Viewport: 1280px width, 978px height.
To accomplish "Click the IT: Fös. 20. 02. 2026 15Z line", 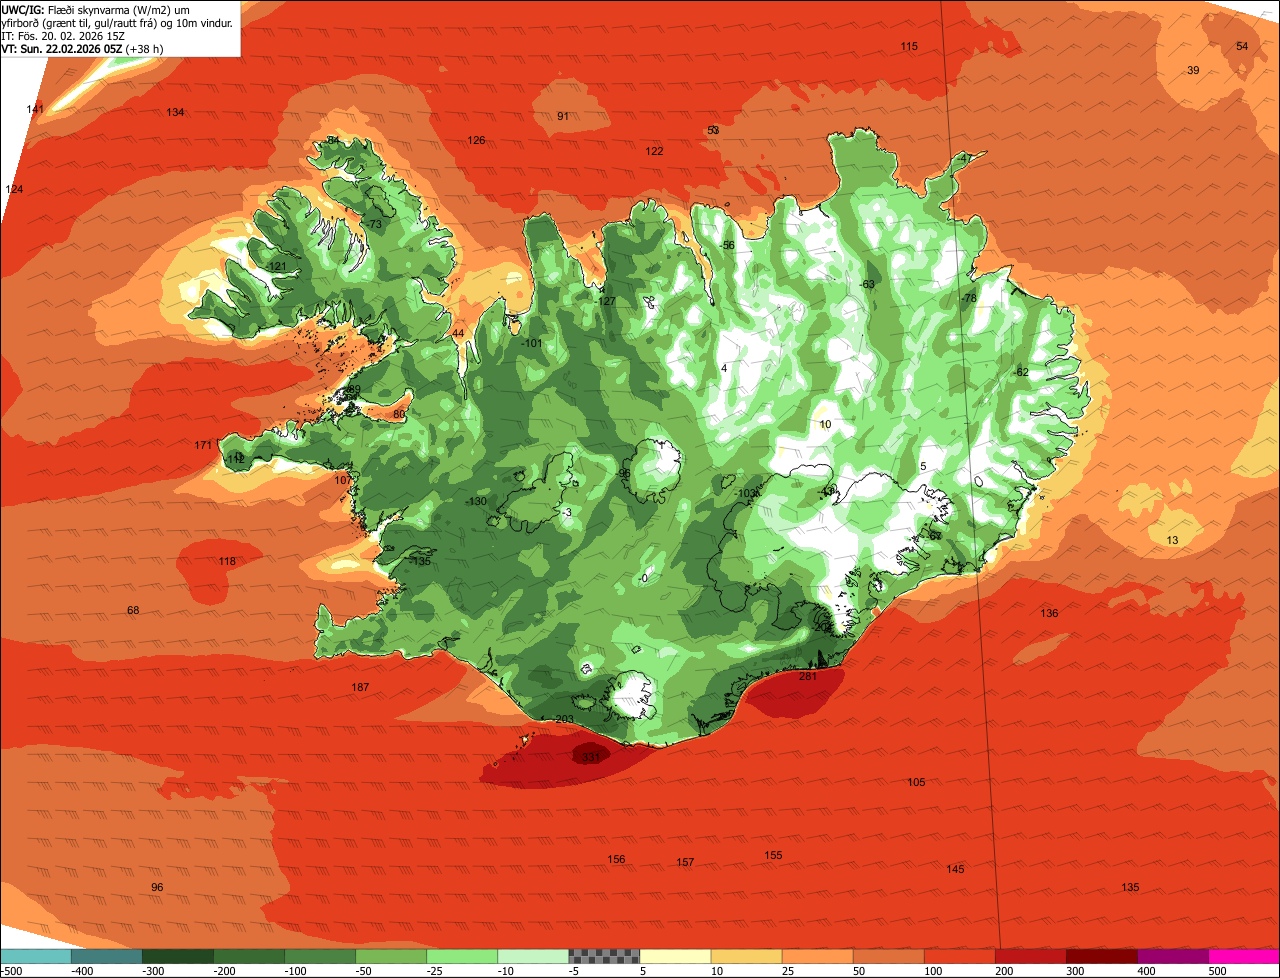I will tap(63, 35).
